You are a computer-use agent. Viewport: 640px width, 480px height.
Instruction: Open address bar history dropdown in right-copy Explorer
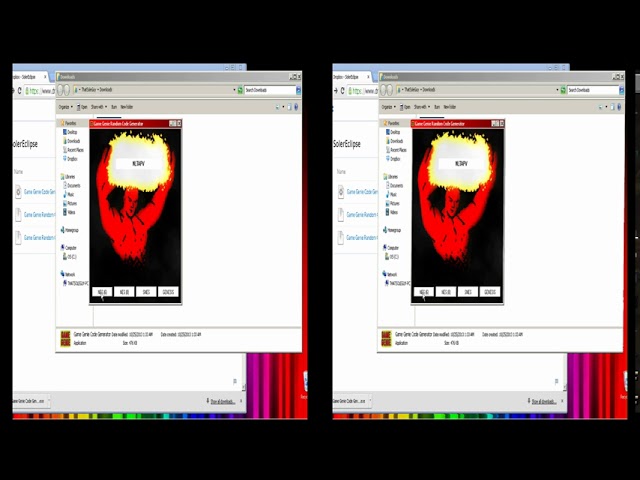click(557, 90)
